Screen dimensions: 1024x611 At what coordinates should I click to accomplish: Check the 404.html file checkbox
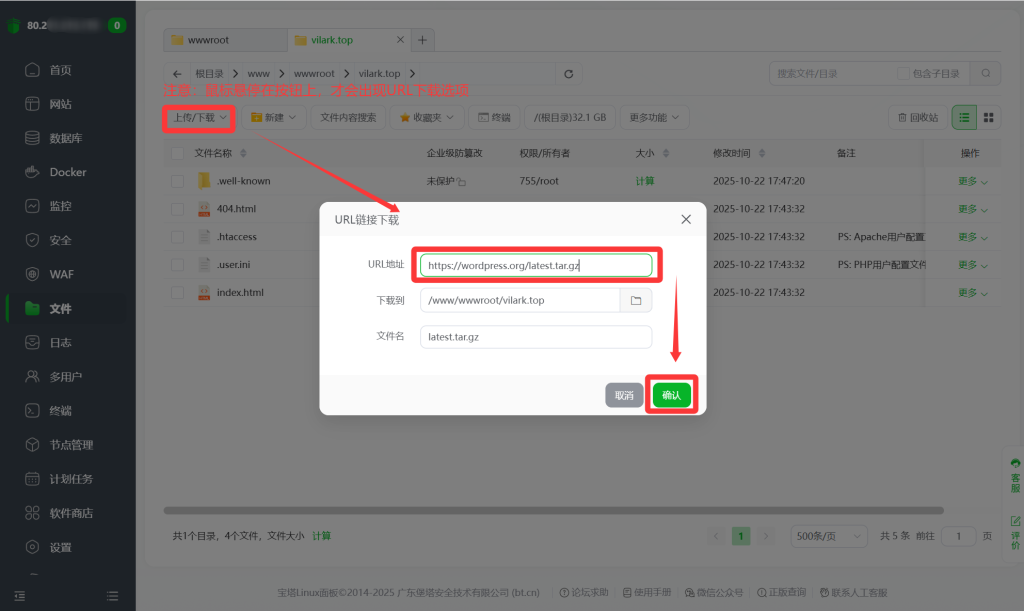(177, 208)
